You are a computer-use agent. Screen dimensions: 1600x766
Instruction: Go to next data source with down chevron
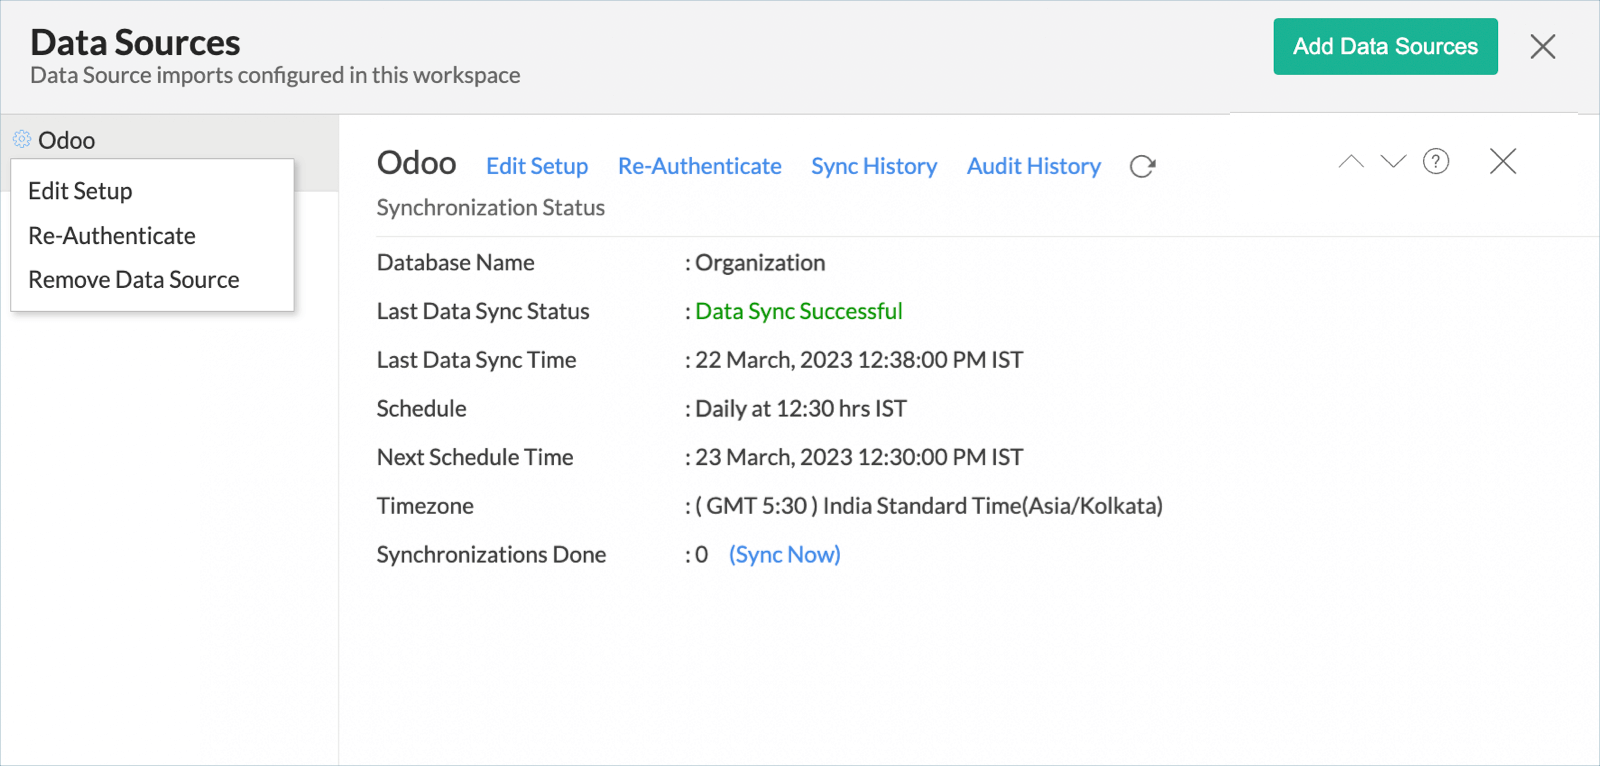point(1393,161)
